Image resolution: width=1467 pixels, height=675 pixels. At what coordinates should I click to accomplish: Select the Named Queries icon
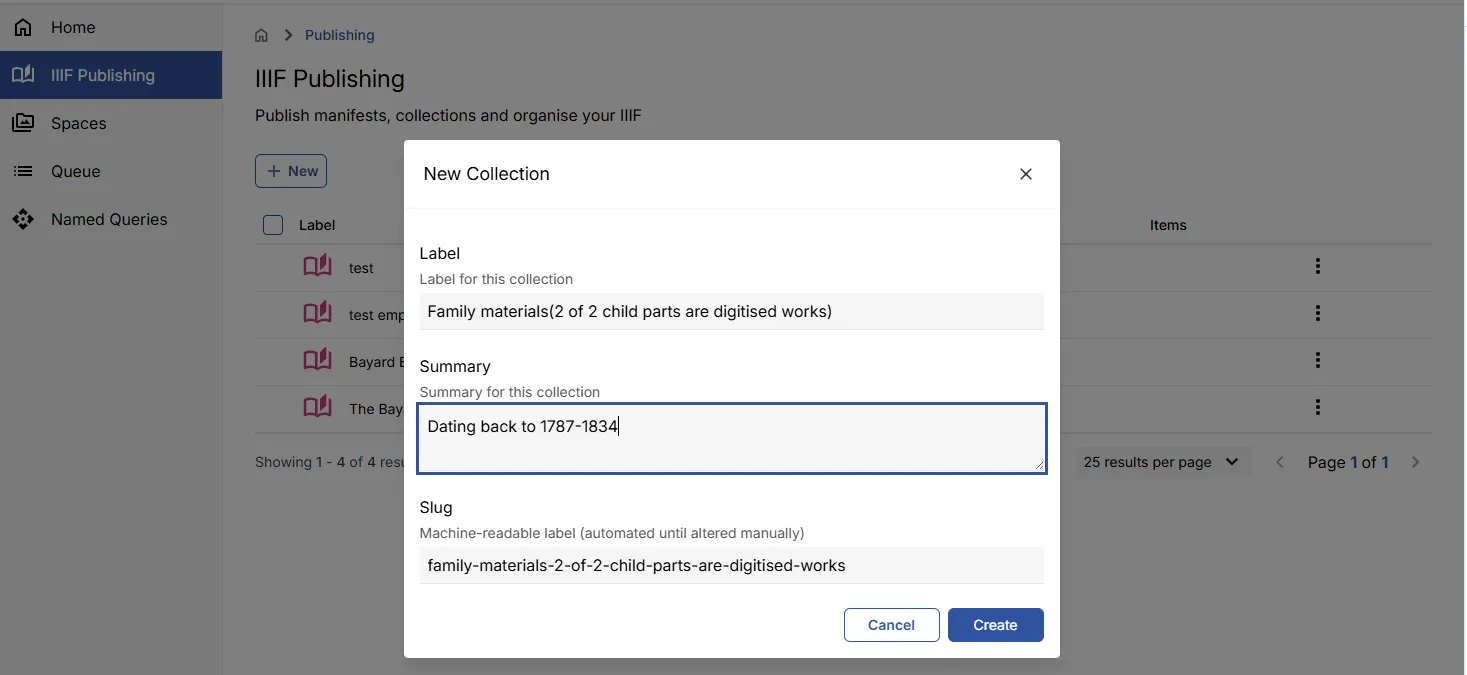point(22,219)
